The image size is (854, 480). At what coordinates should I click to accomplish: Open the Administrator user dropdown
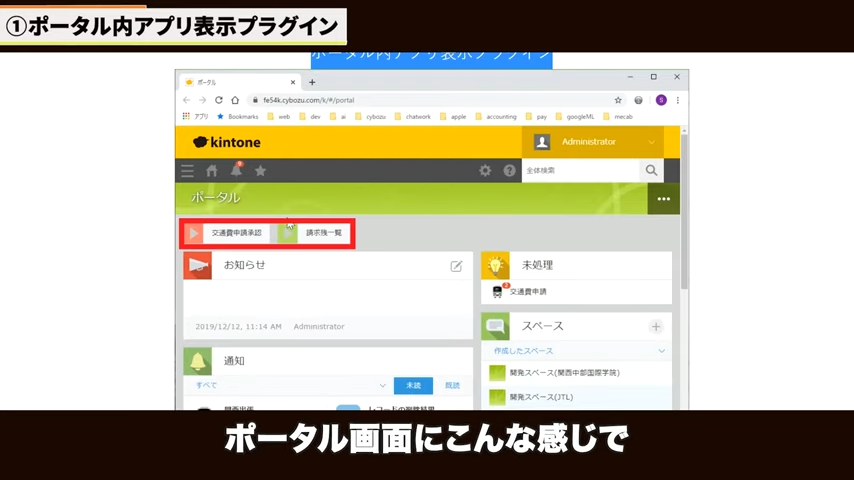(x=593, y=142)
